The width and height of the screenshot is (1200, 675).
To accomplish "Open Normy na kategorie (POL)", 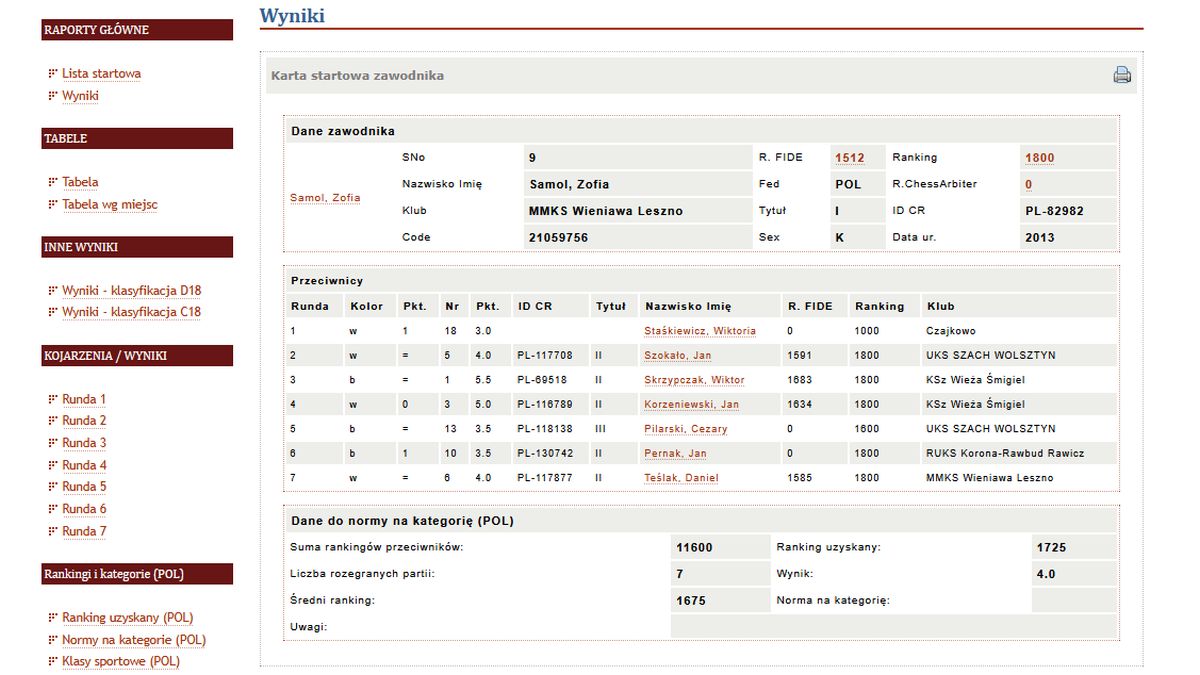I will point(134,640).
